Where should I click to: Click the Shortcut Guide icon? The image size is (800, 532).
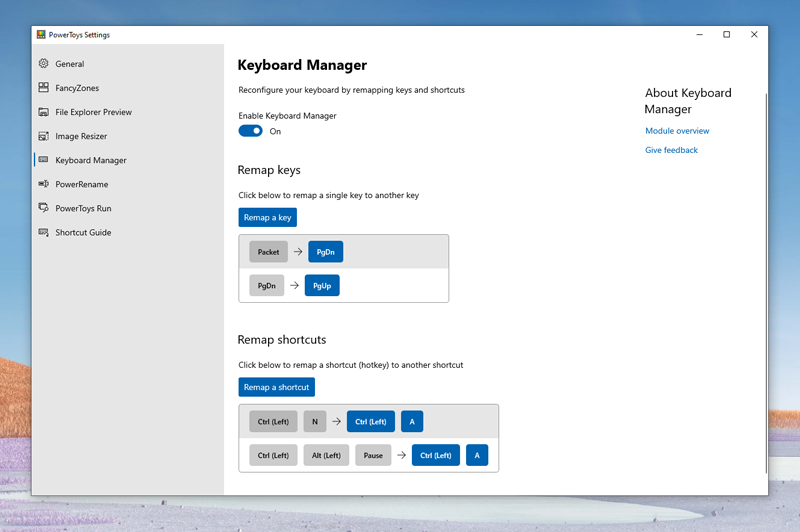pyautogui.click(x=43, y=232)
